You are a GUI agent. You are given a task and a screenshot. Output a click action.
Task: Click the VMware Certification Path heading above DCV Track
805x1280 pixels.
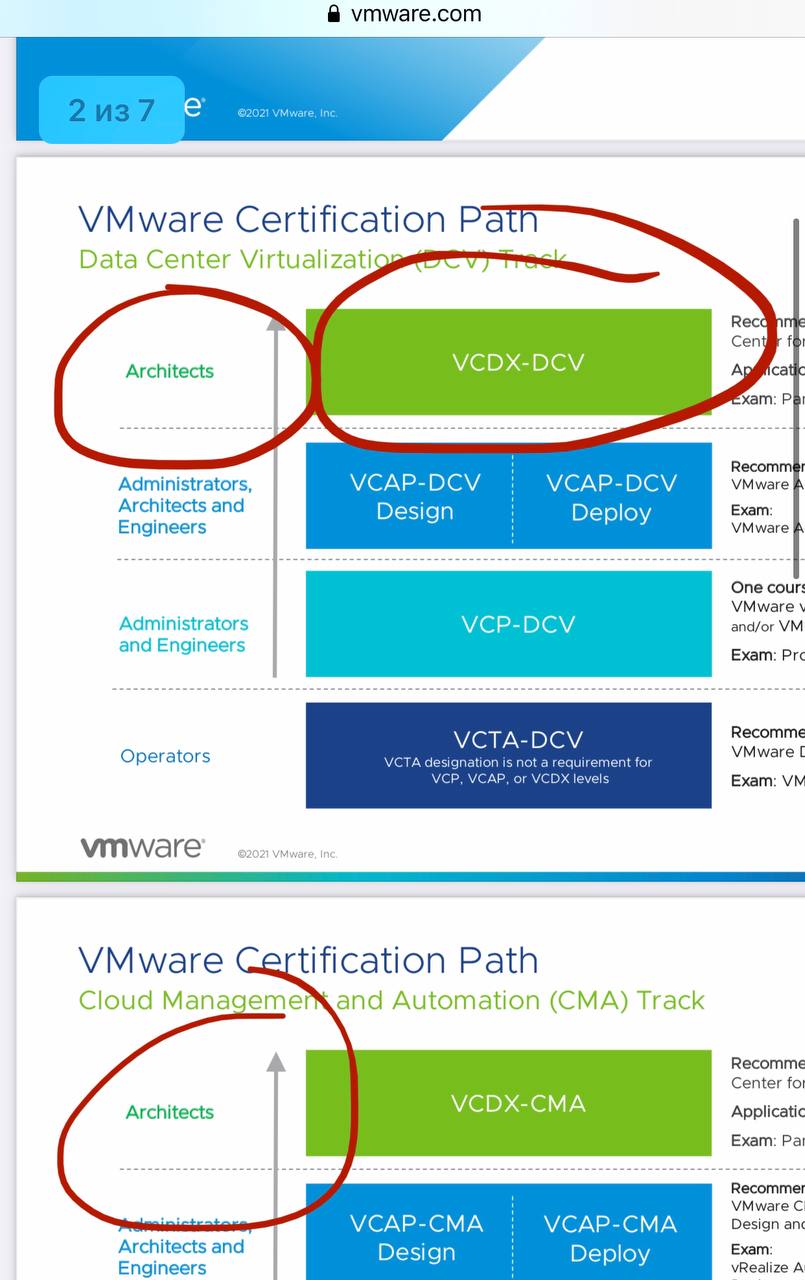[308, 219]
